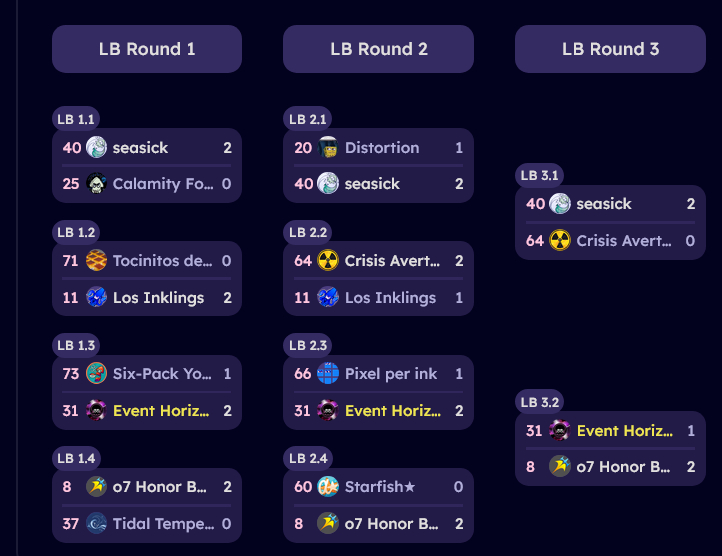Select the LB Round 3 header
The image size is (722, 556).
tap(610, 49)
